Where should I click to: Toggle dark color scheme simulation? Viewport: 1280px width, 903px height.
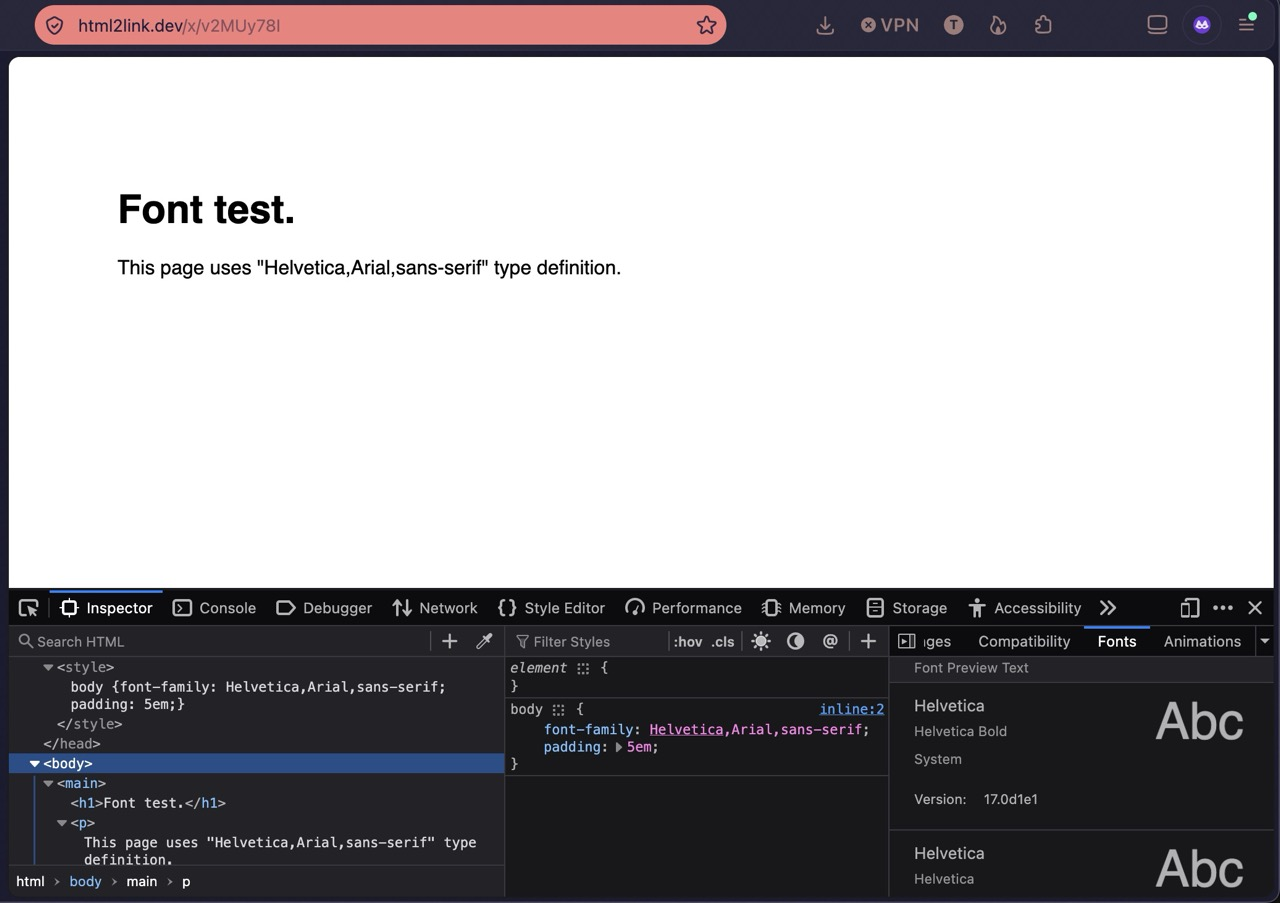(x=796, y=641)
